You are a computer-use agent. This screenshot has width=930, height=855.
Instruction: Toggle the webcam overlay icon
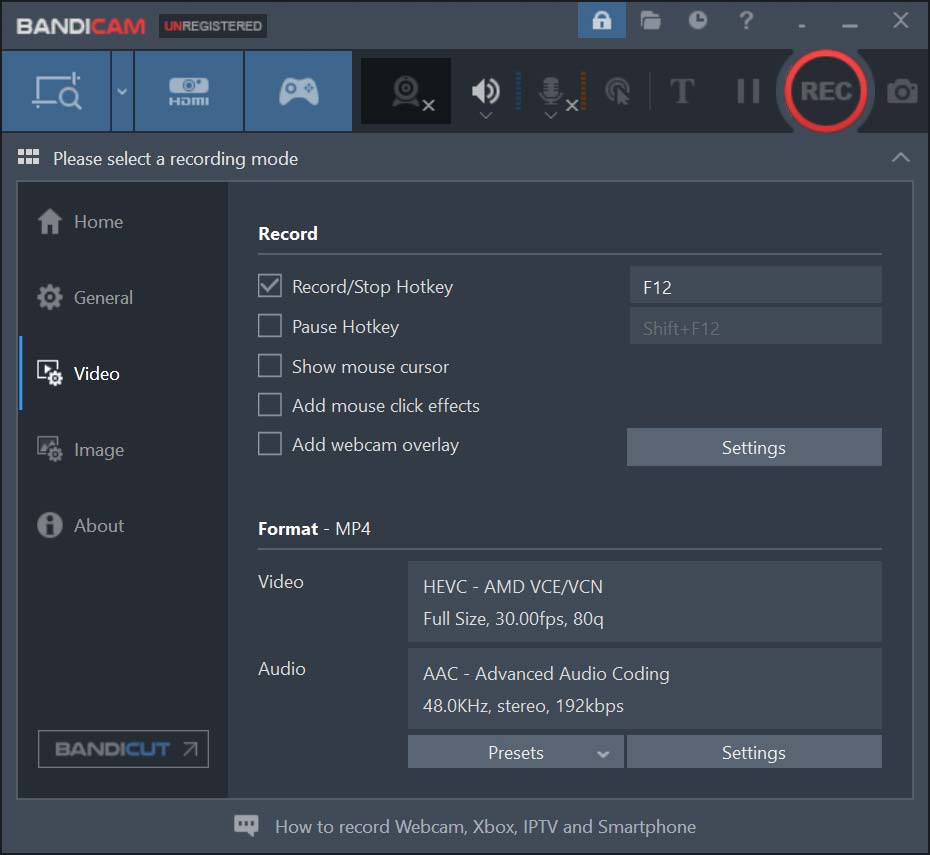pyautogui.click(x=406, y=92)
